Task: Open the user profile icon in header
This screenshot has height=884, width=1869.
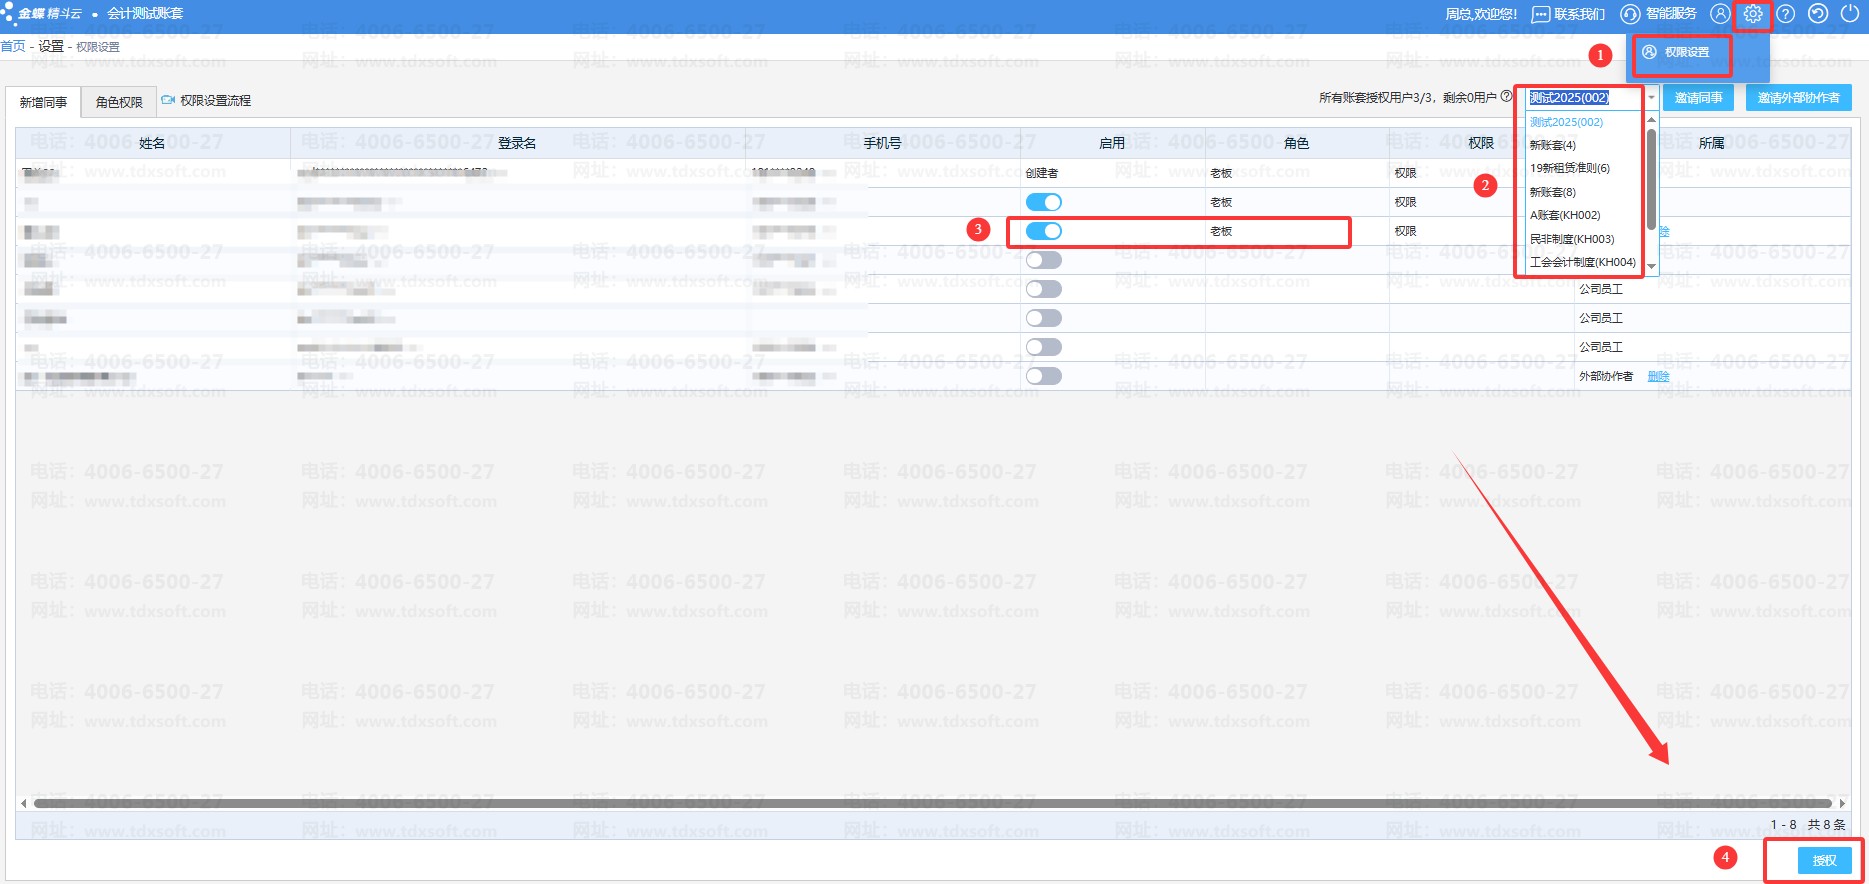Action: [x=1719, y=14]
